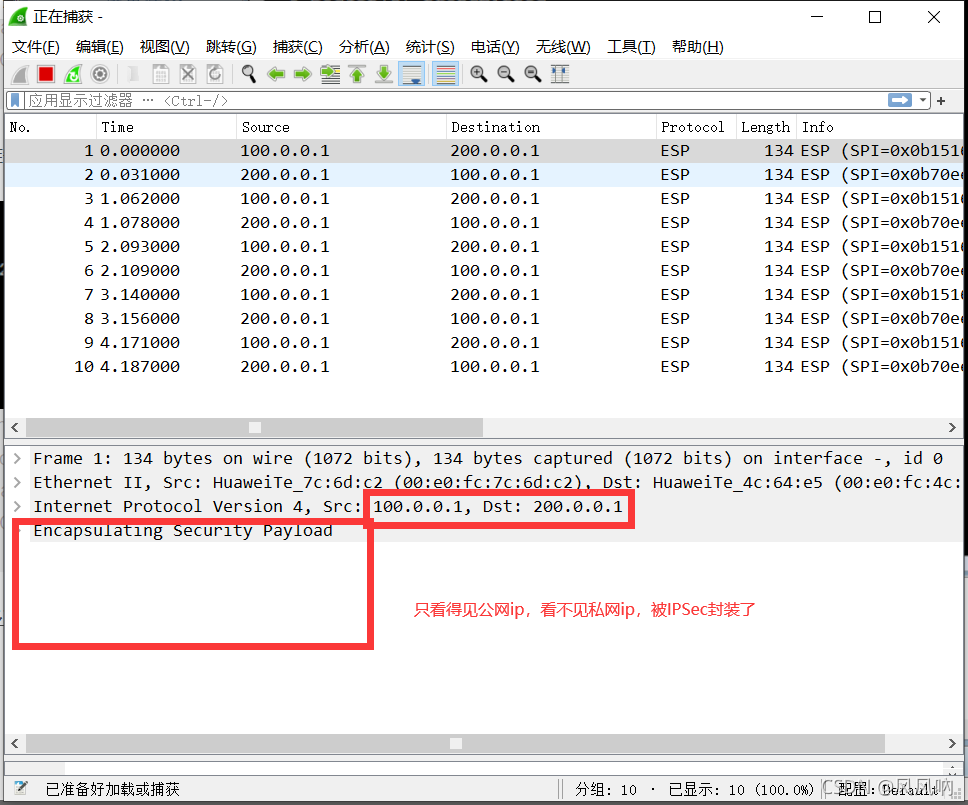This screenshot has width=968, height=805.
Task: Open the 统计(S) menu
Action: click(430, 47)
